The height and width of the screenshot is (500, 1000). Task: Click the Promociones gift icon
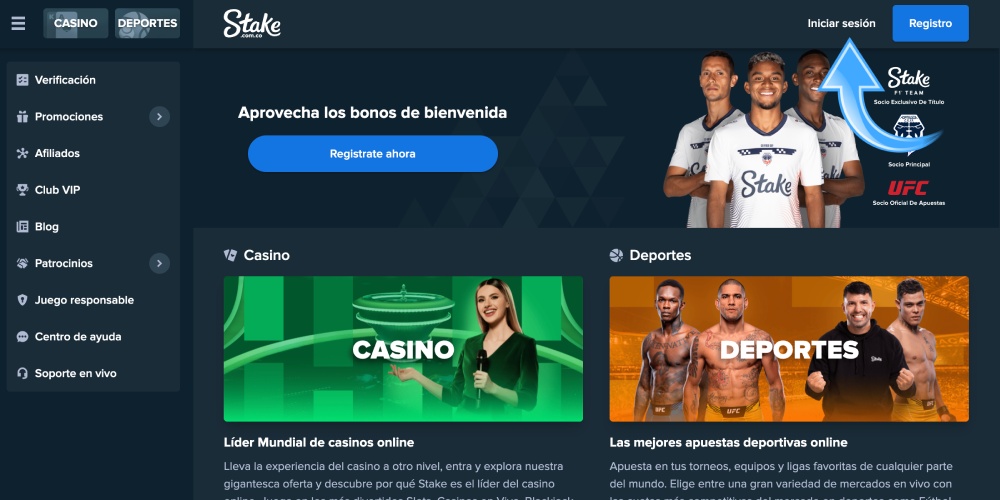coord(22,117)
